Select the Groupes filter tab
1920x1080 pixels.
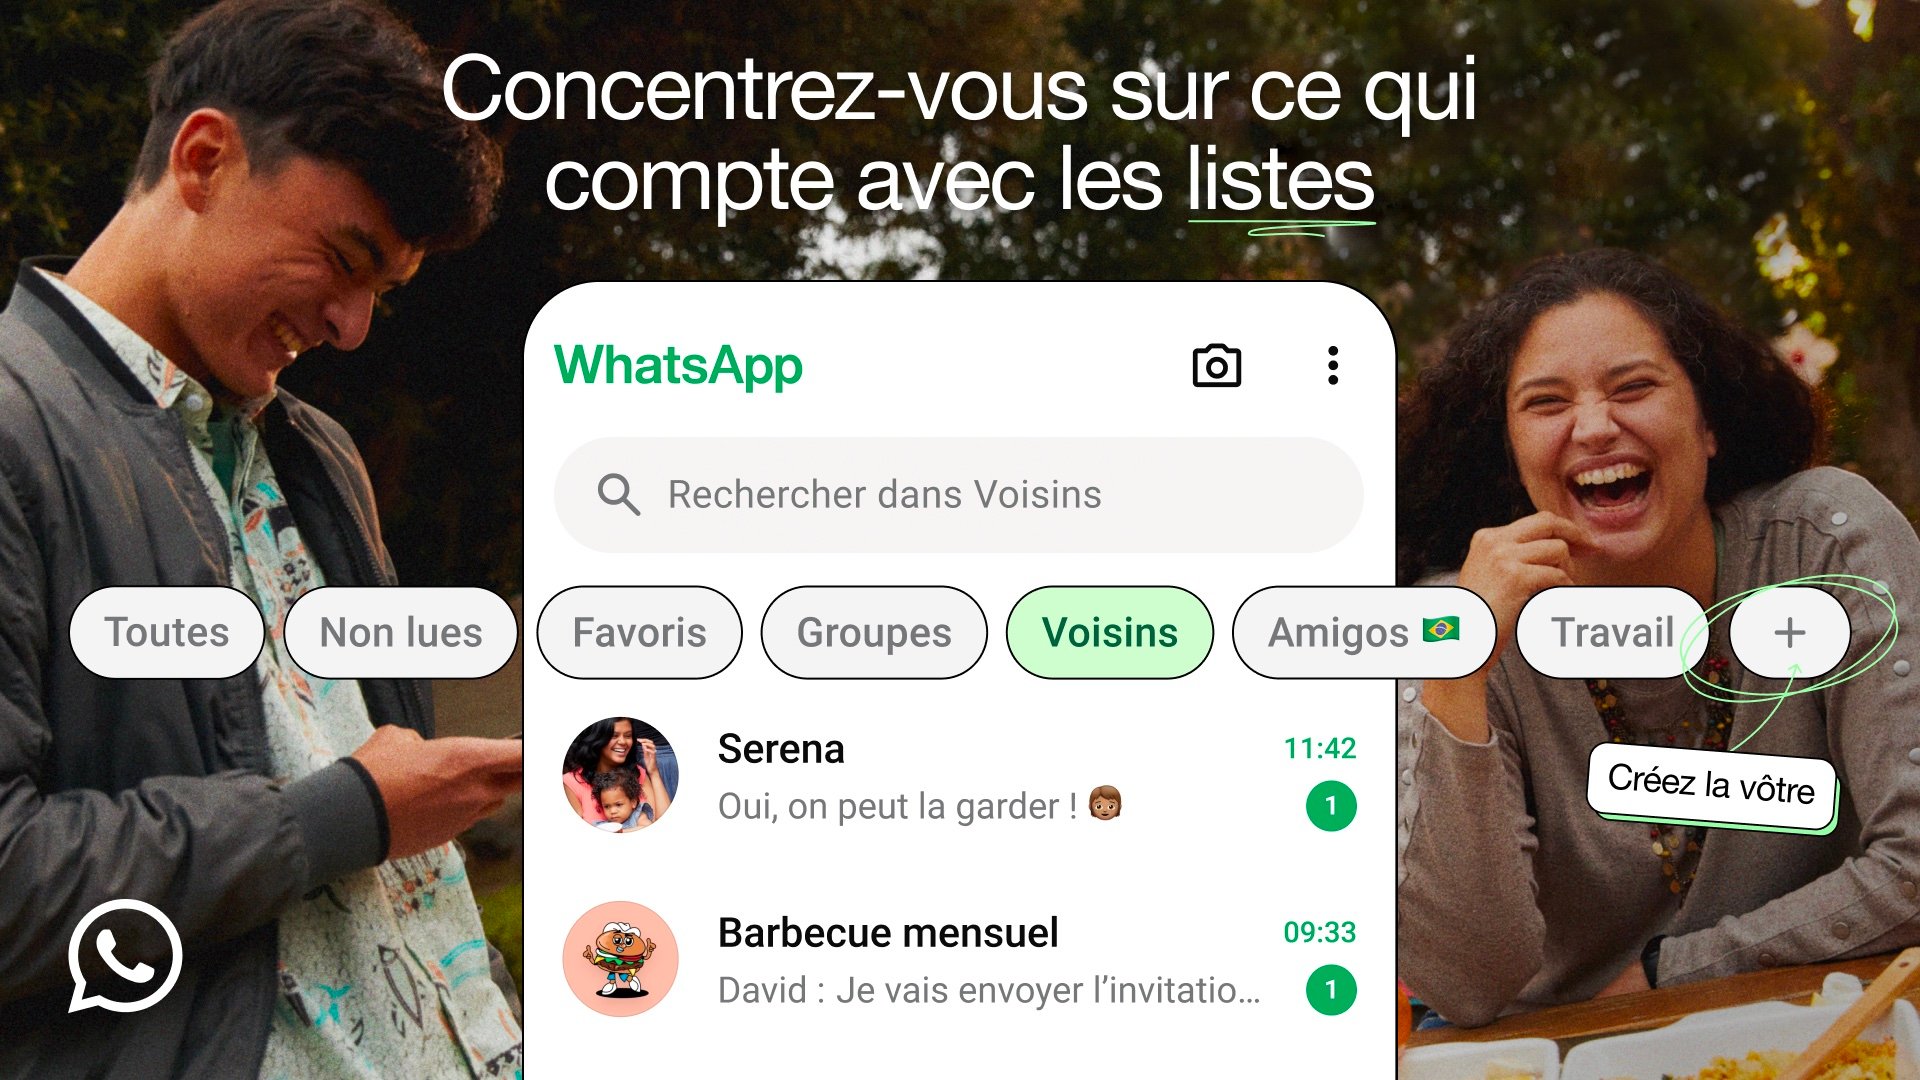[870, 632]
